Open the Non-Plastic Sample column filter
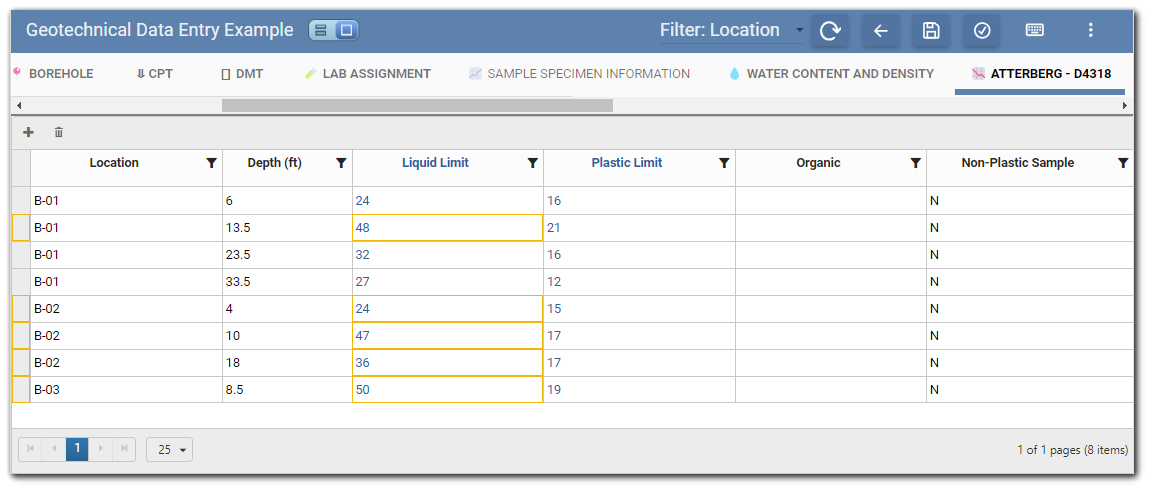1152x492 pixels. pos(1122,163)
